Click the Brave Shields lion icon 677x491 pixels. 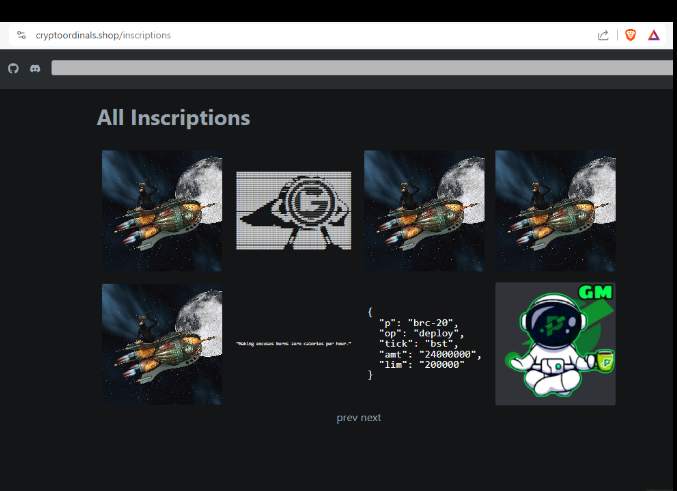630,35
